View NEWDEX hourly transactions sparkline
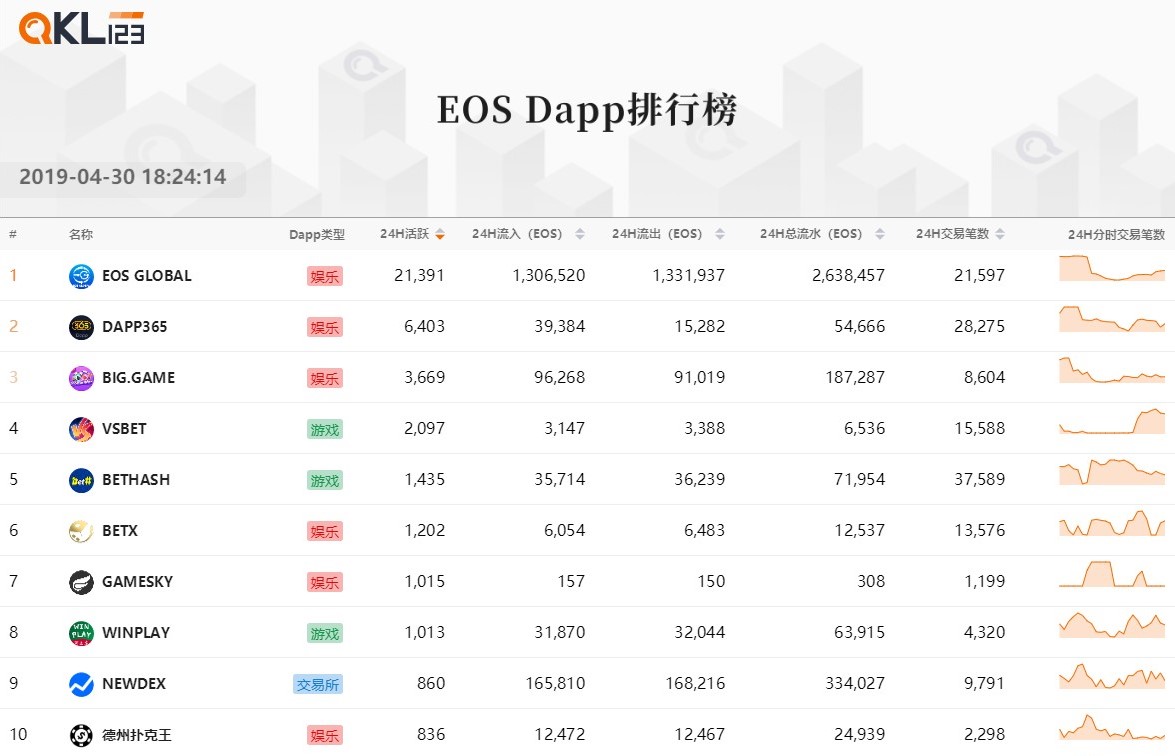Image resolution: width=1175 pixels, height=756 pixels. 1112,676
